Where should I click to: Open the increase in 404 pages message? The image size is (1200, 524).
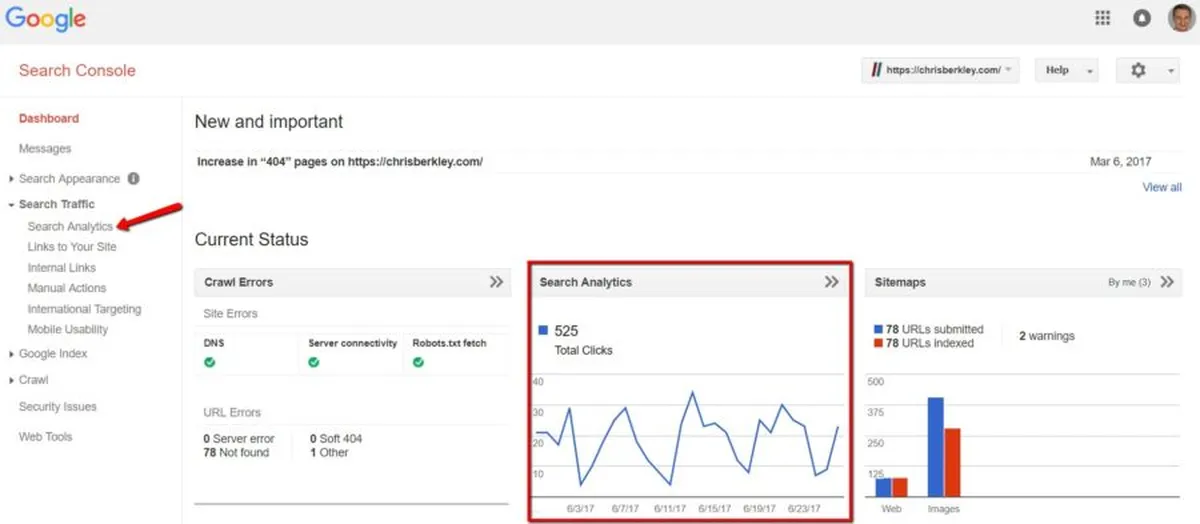pos(340,161)
